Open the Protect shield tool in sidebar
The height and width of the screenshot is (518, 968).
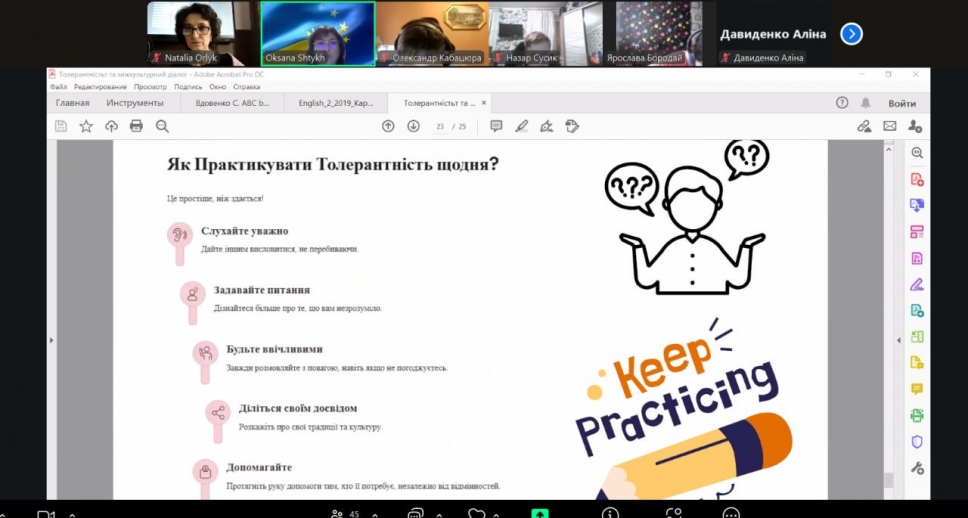point(917,441)
